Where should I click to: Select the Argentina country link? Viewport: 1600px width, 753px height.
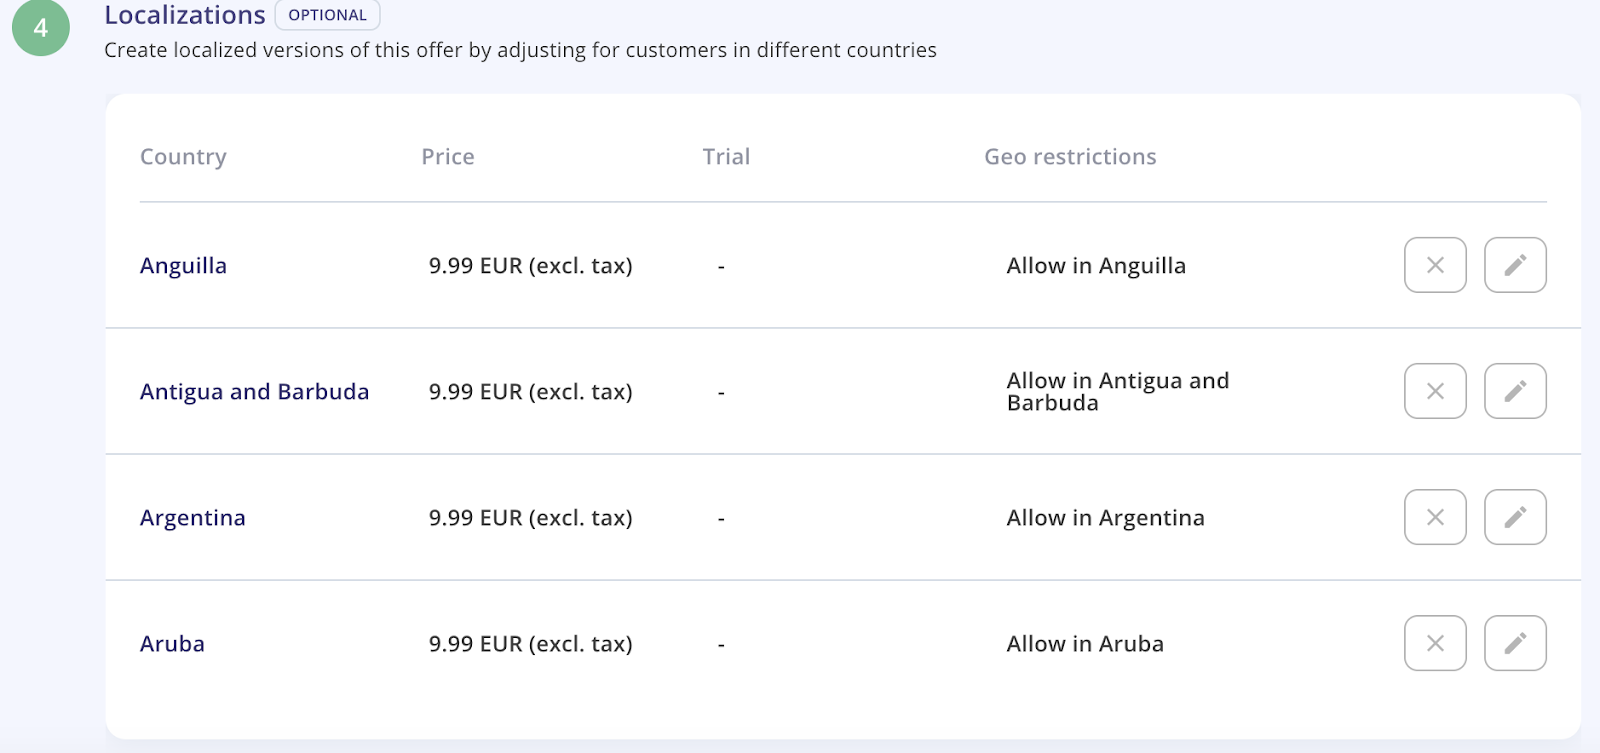coord(192,518)
